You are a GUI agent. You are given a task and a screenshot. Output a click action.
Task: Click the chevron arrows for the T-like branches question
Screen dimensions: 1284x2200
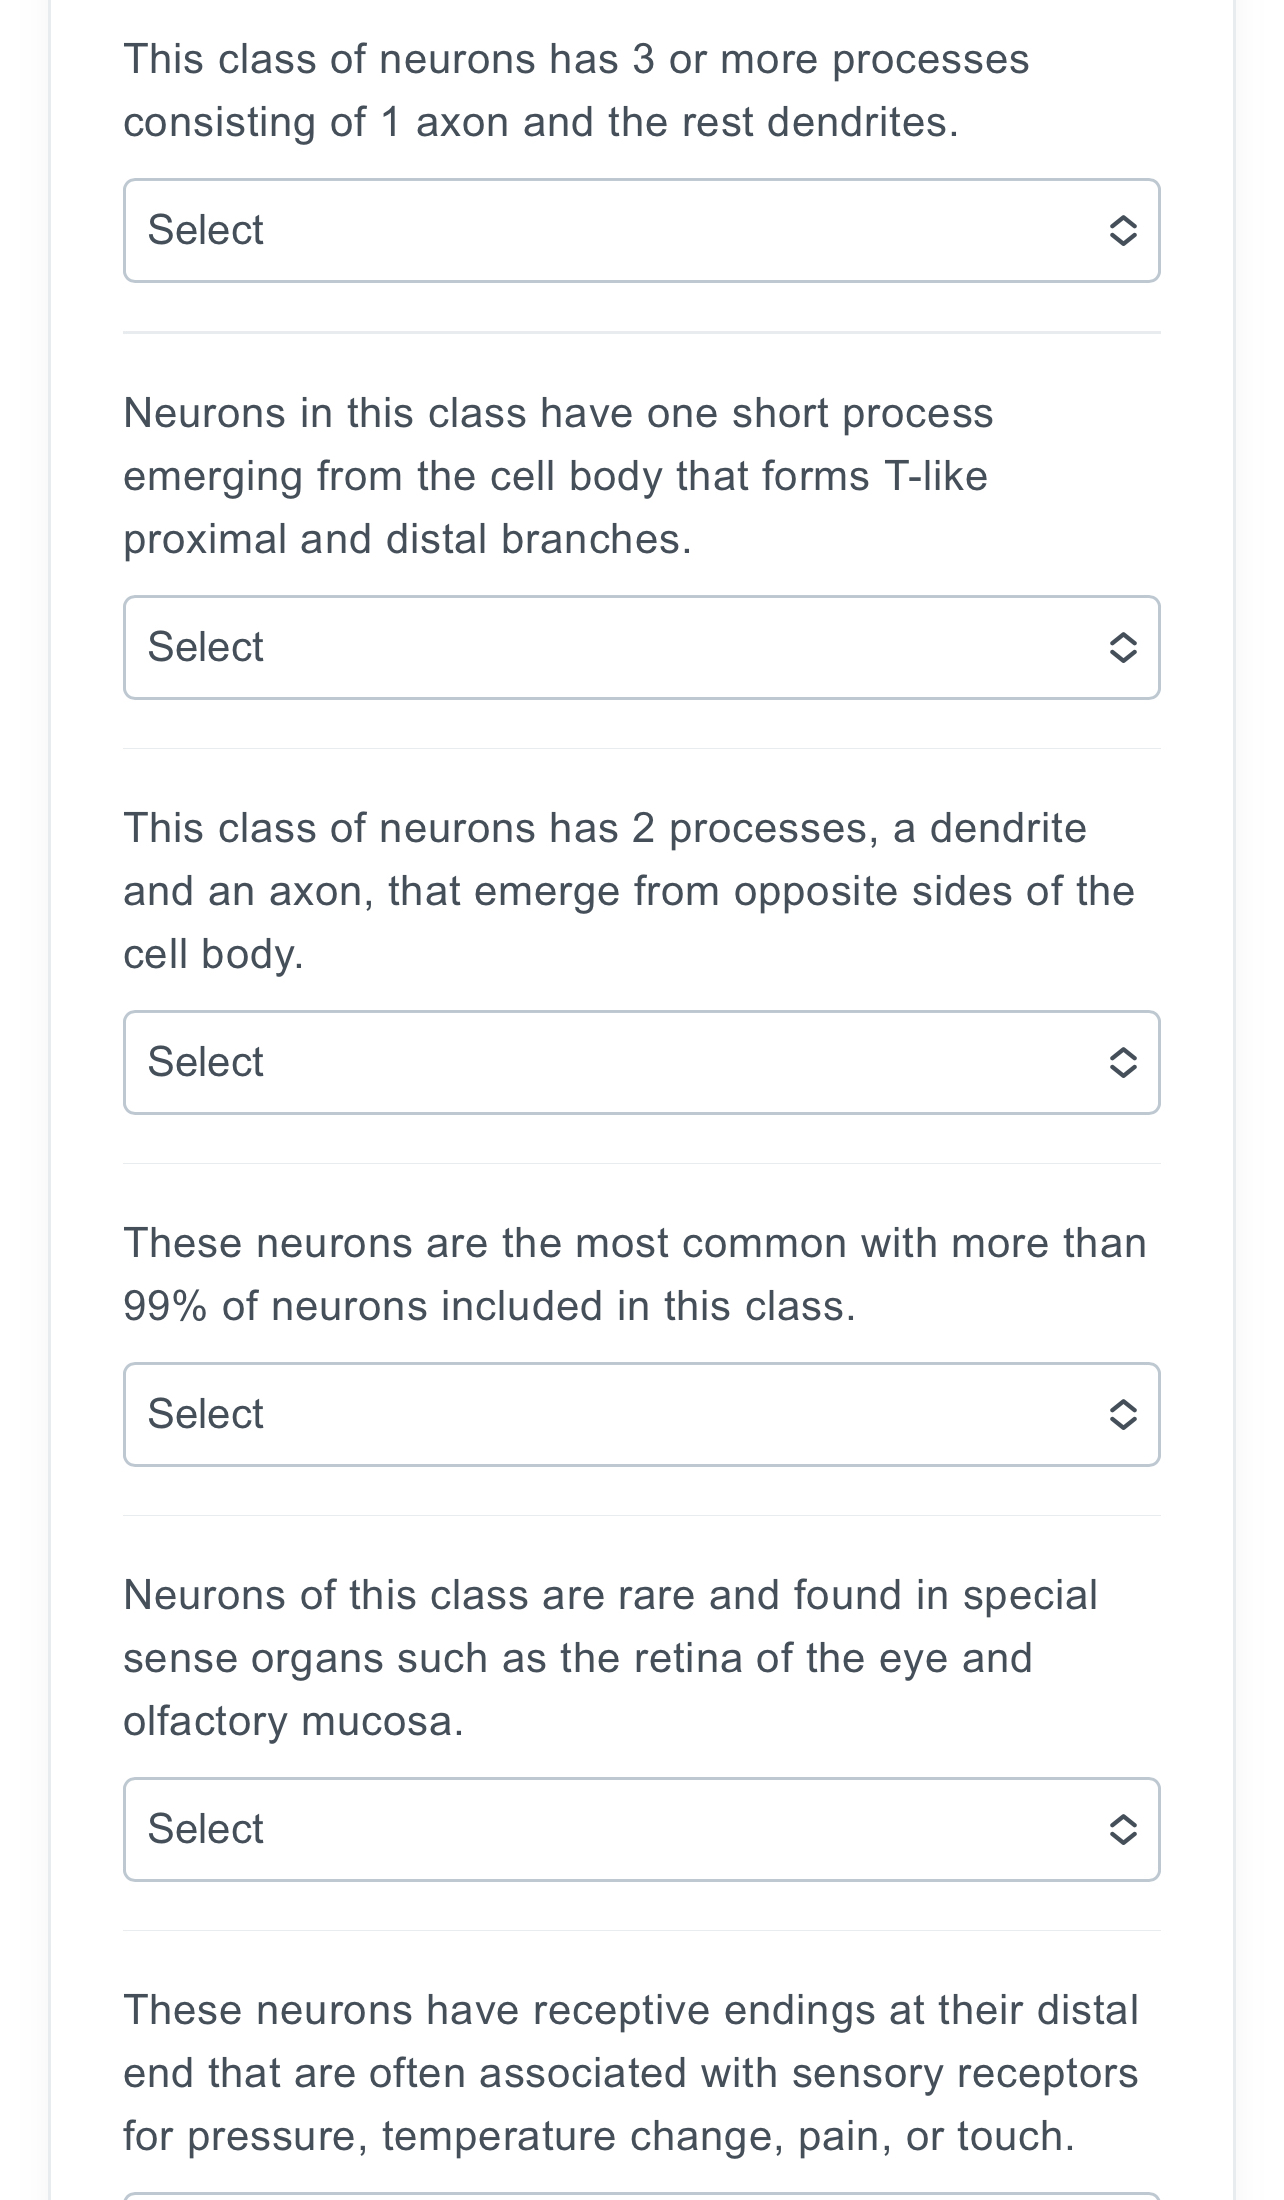(1122, 648)
